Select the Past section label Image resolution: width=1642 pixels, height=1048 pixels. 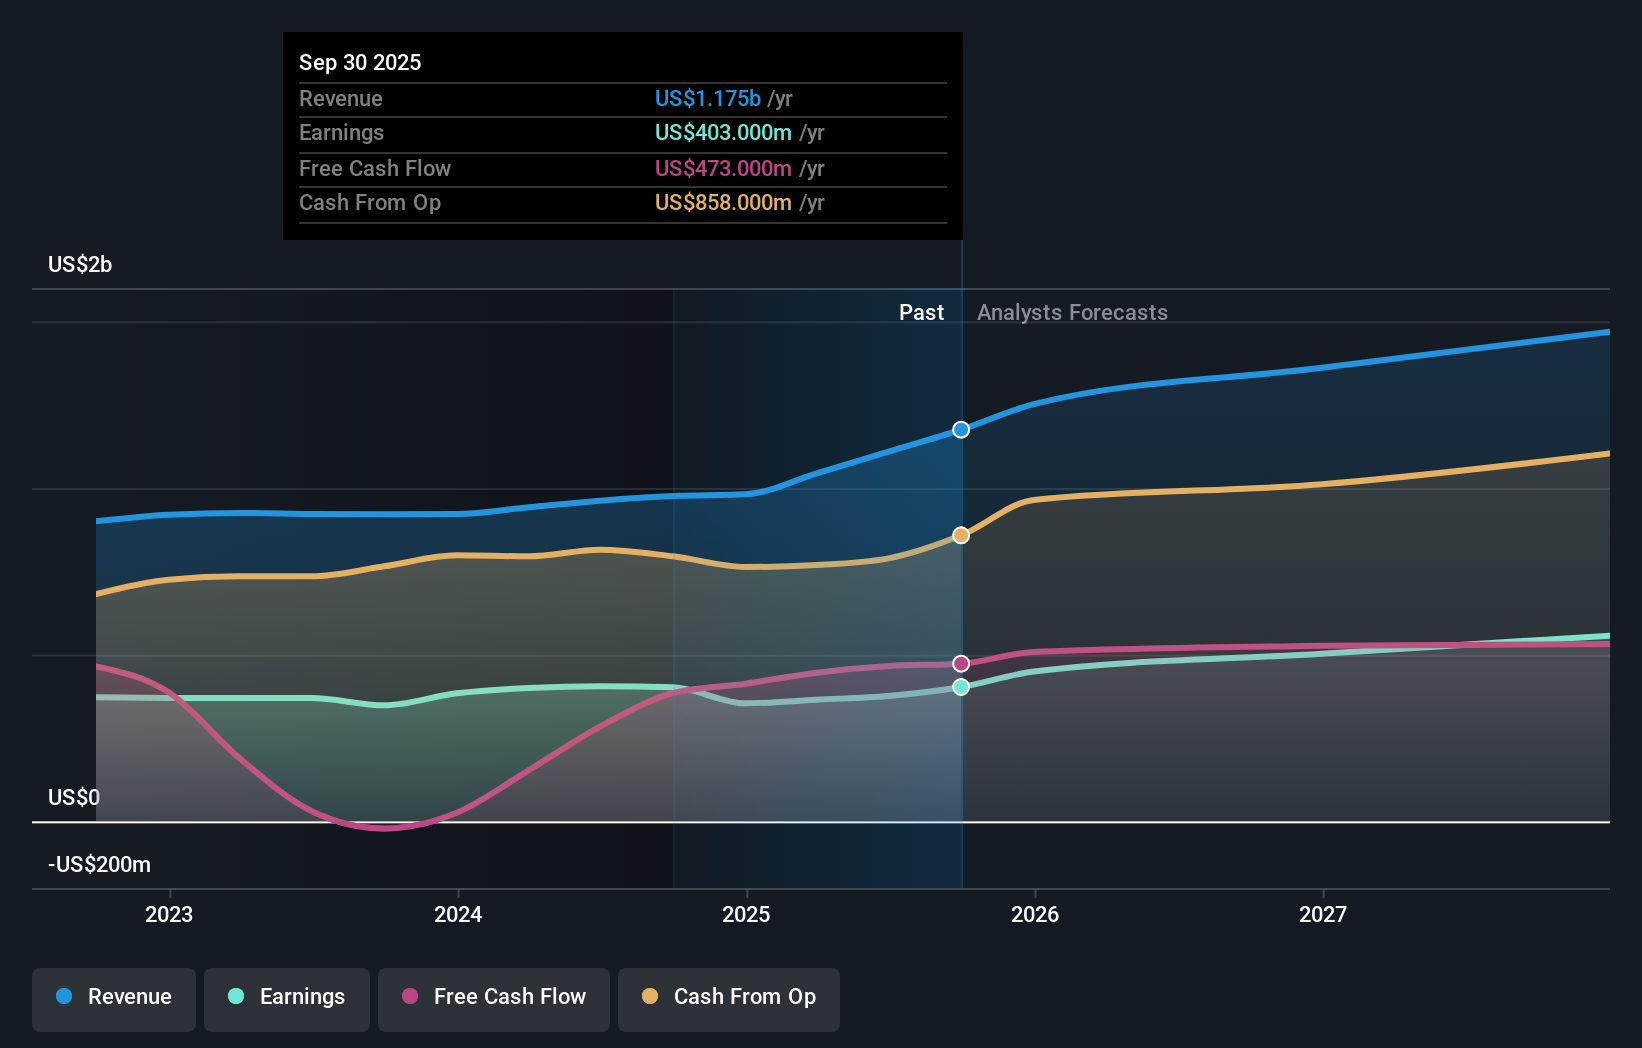click(x=921, y=312)
